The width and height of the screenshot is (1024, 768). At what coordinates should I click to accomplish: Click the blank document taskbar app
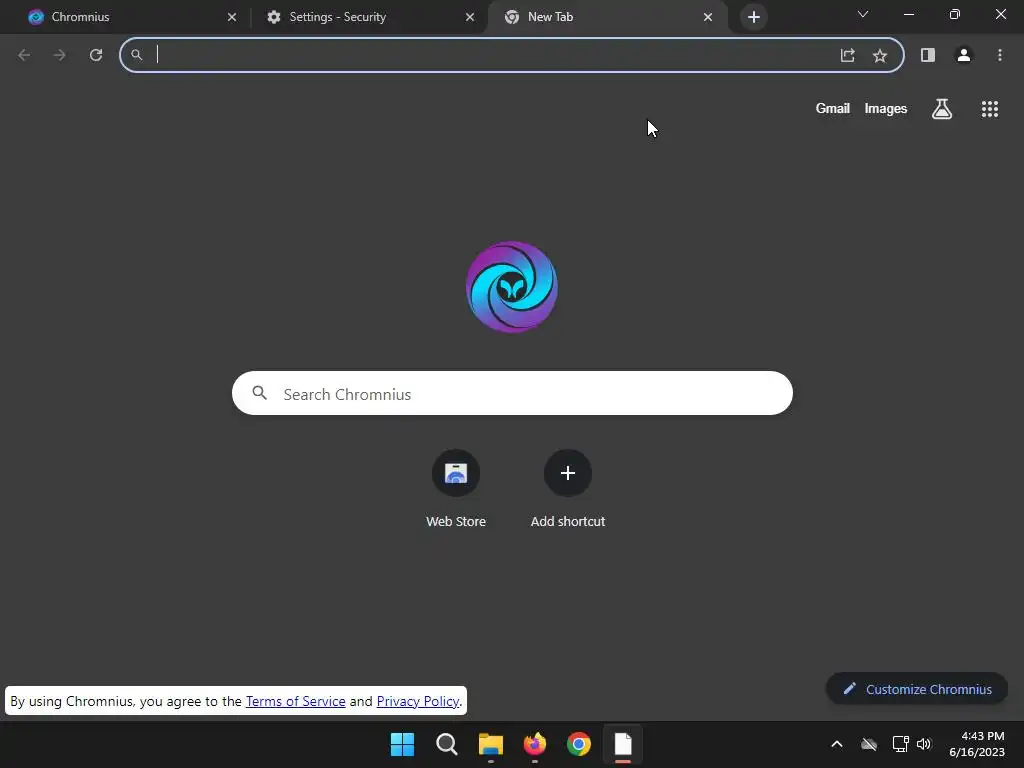[x=623, y=744]
